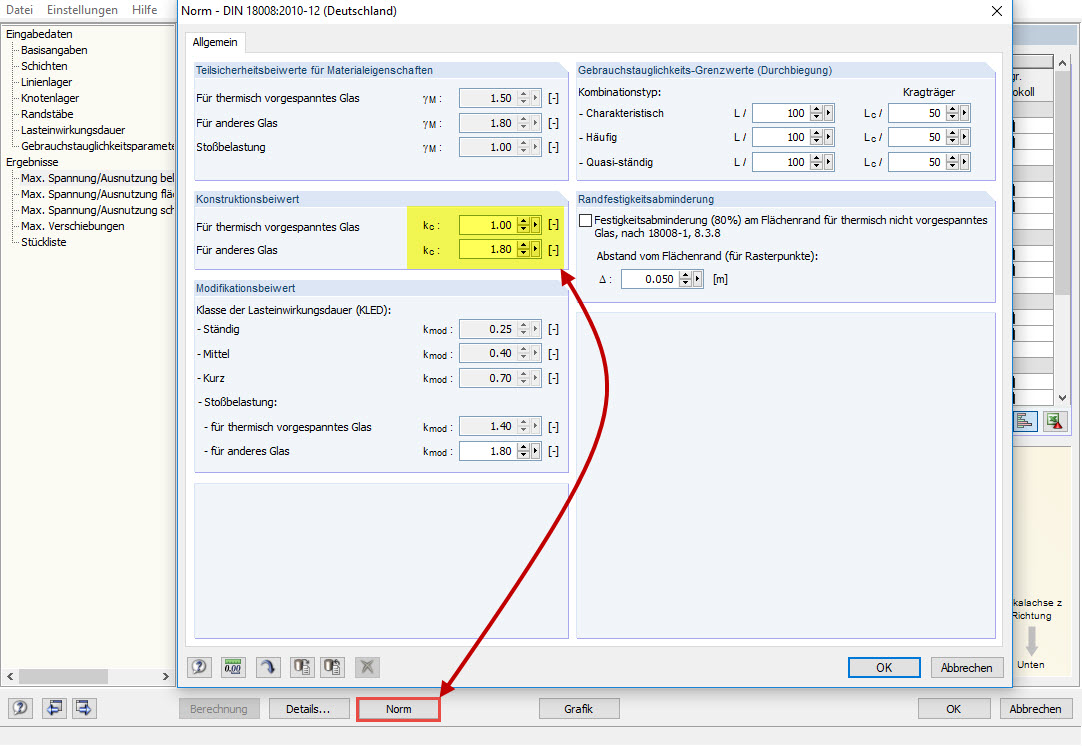Select Basisangaben in navigator tree
The height and width of the screenshot is (746, 1082).
tap(54, 50)
